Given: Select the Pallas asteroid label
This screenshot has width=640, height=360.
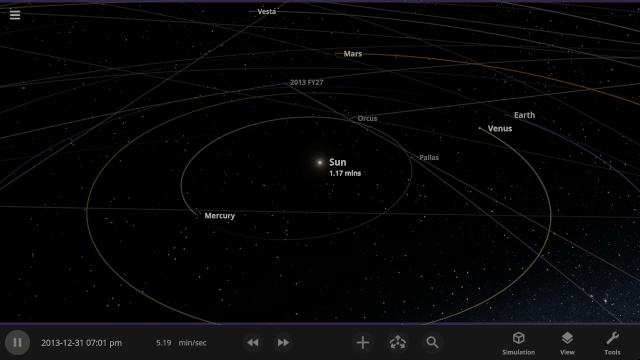Looking at the screenshot, I should pos(429,158).
